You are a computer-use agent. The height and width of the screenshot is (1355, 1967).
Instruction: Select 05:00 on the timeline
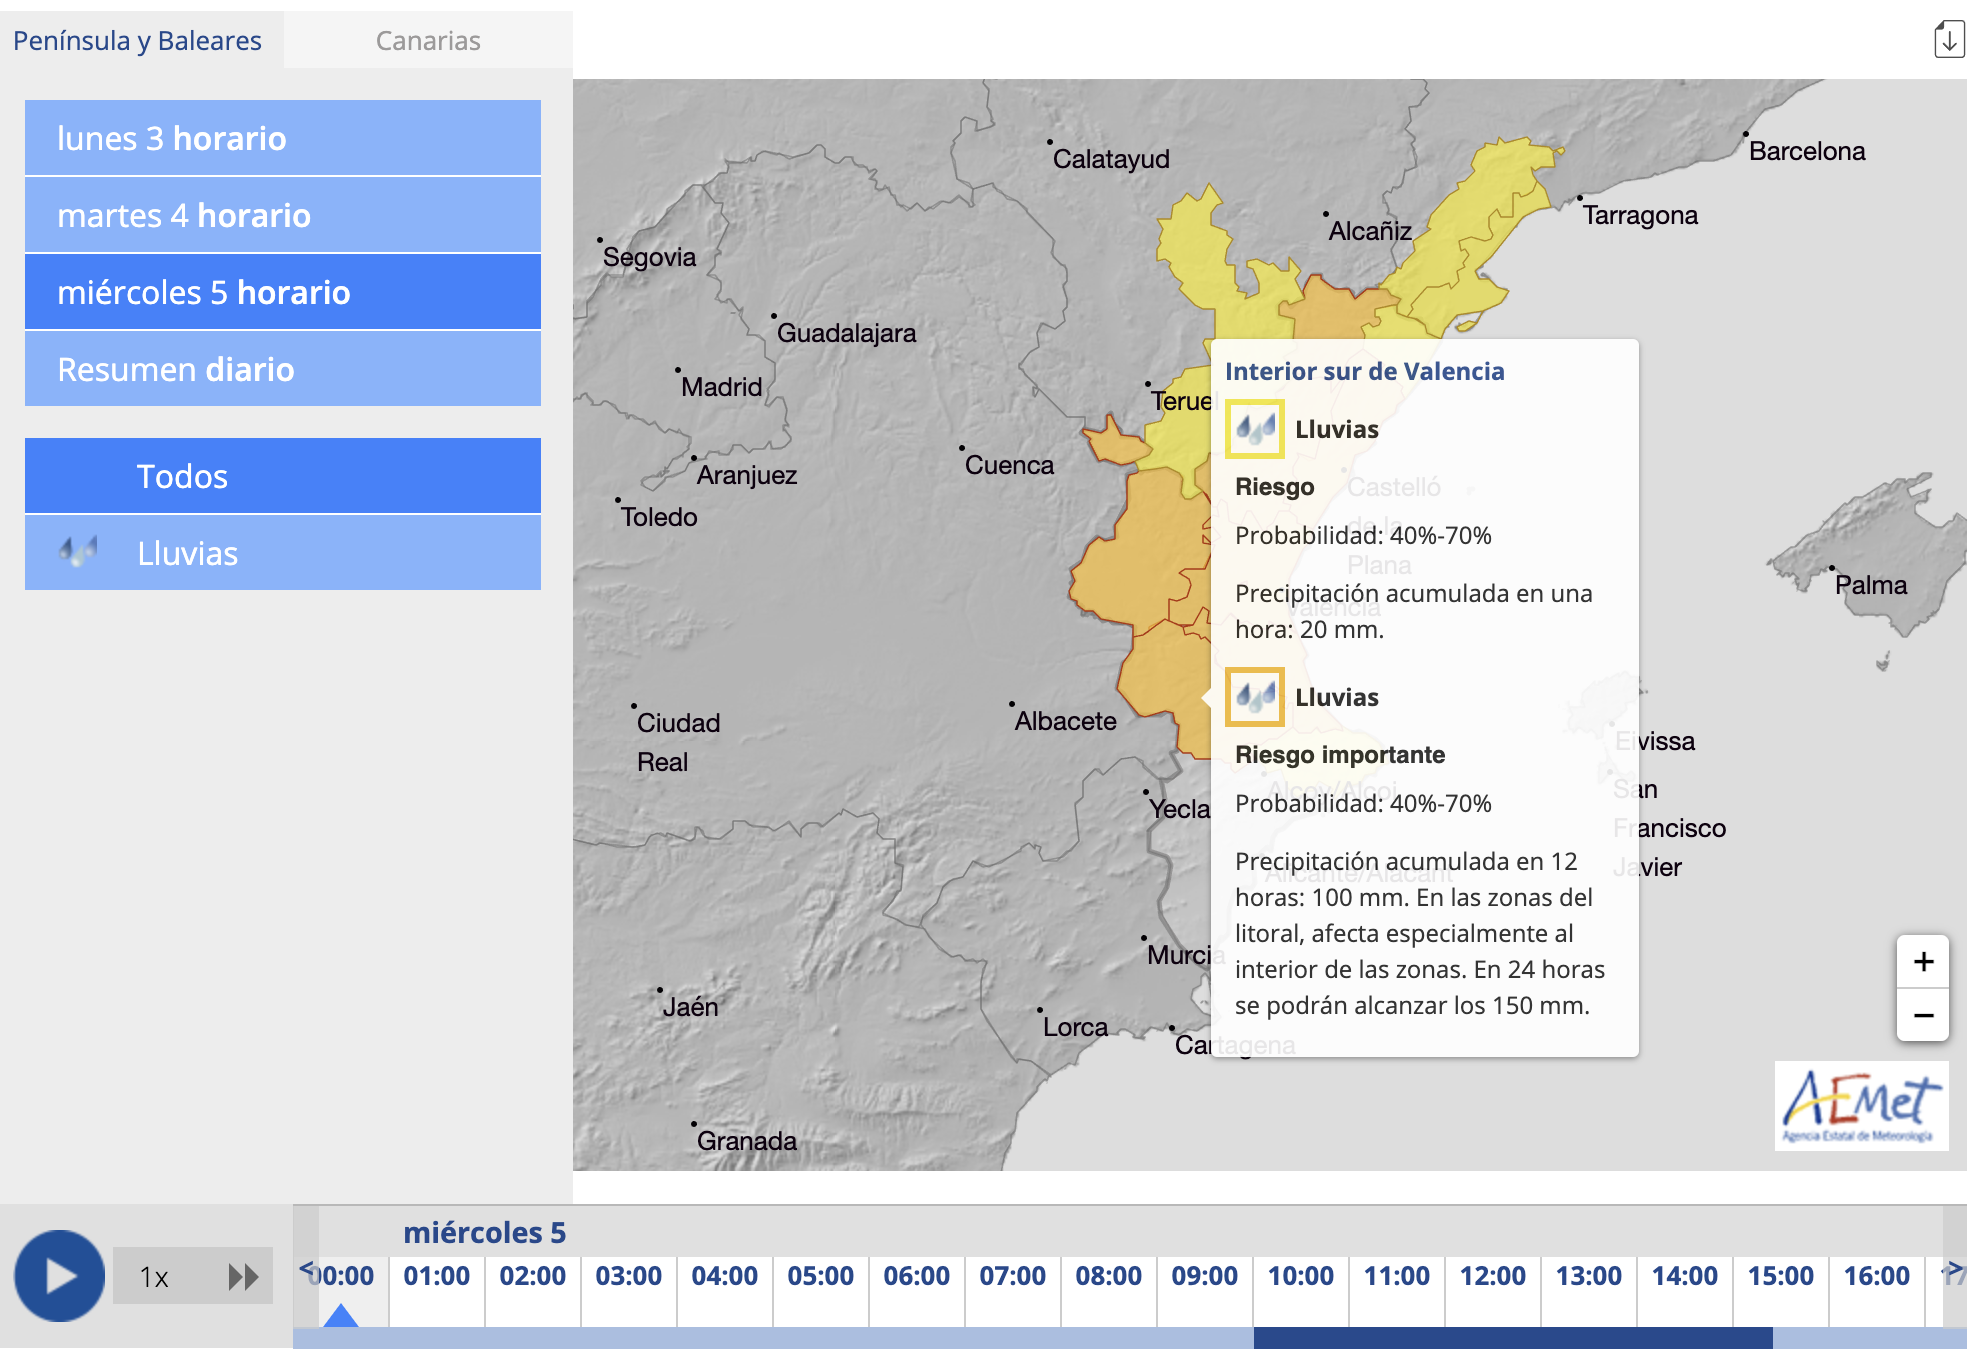pos(821,1276)
